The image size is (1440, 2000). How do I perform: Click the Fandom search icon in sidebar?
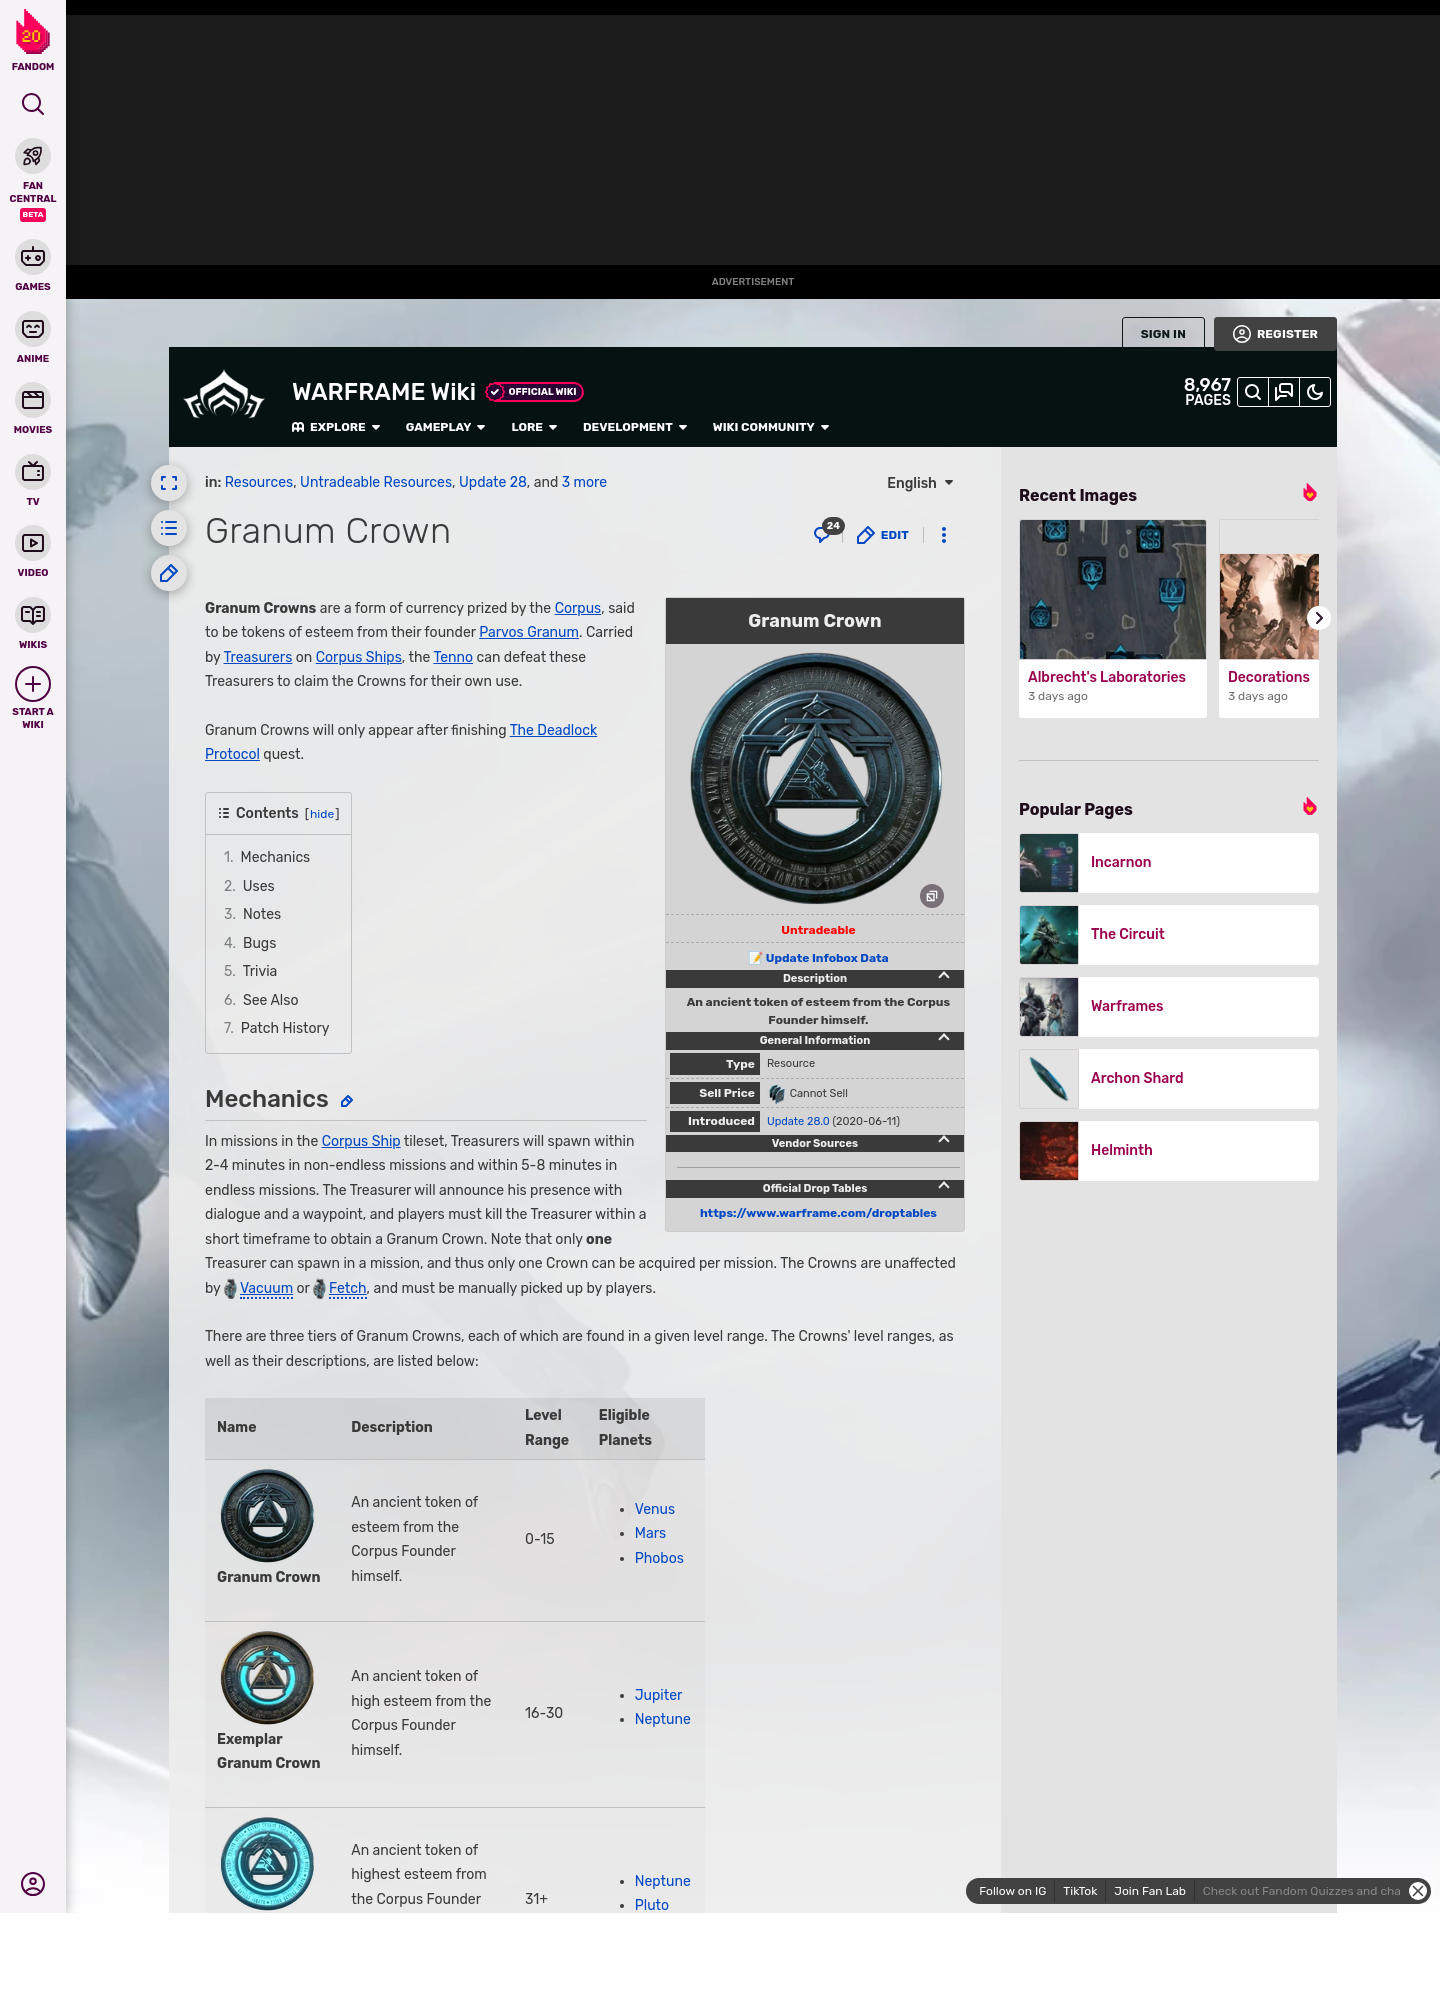[x=33, y=104]
